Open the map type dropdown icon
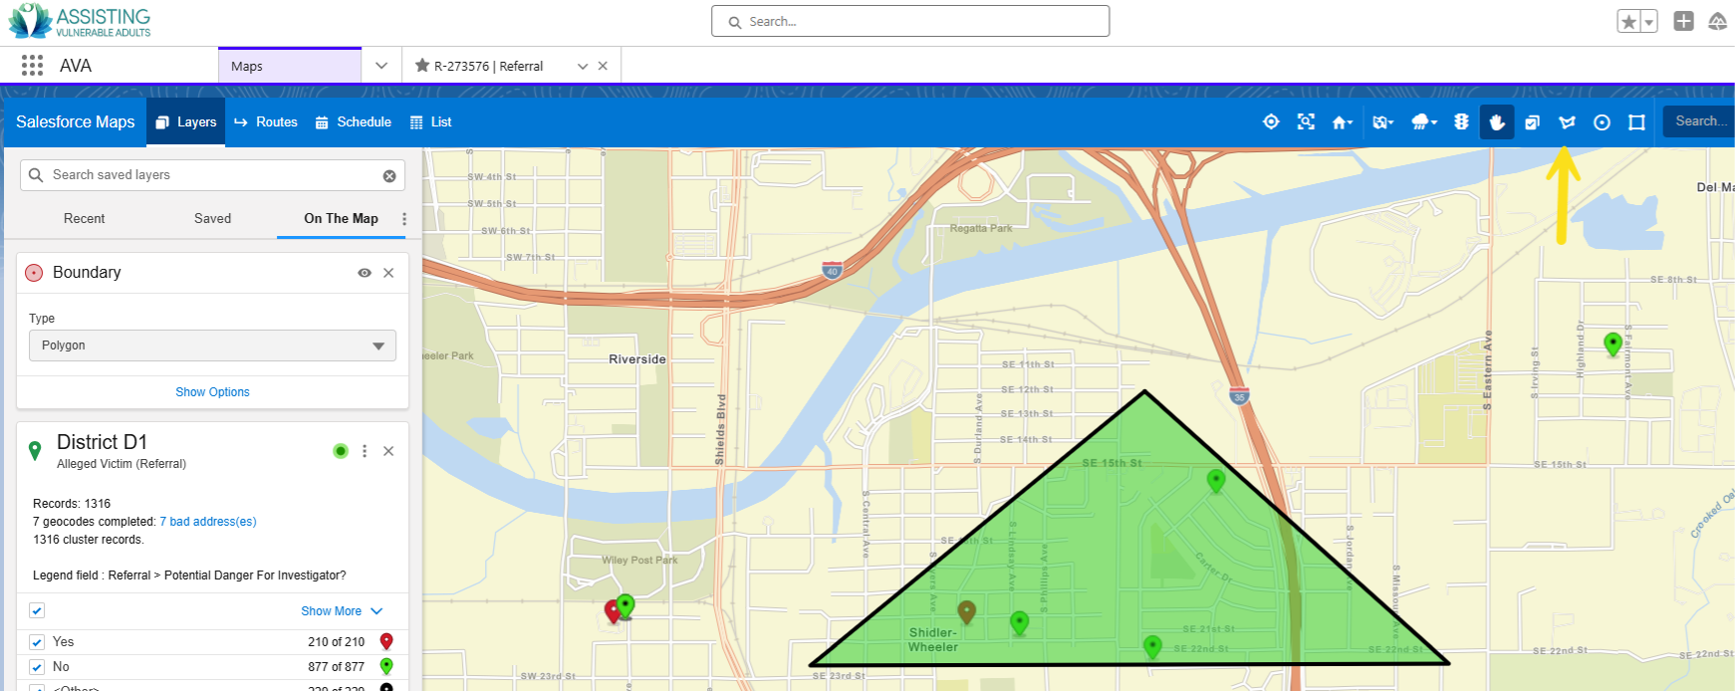Image resolution: width=1736 pixels, height=692 pixels. point(1383,122)
